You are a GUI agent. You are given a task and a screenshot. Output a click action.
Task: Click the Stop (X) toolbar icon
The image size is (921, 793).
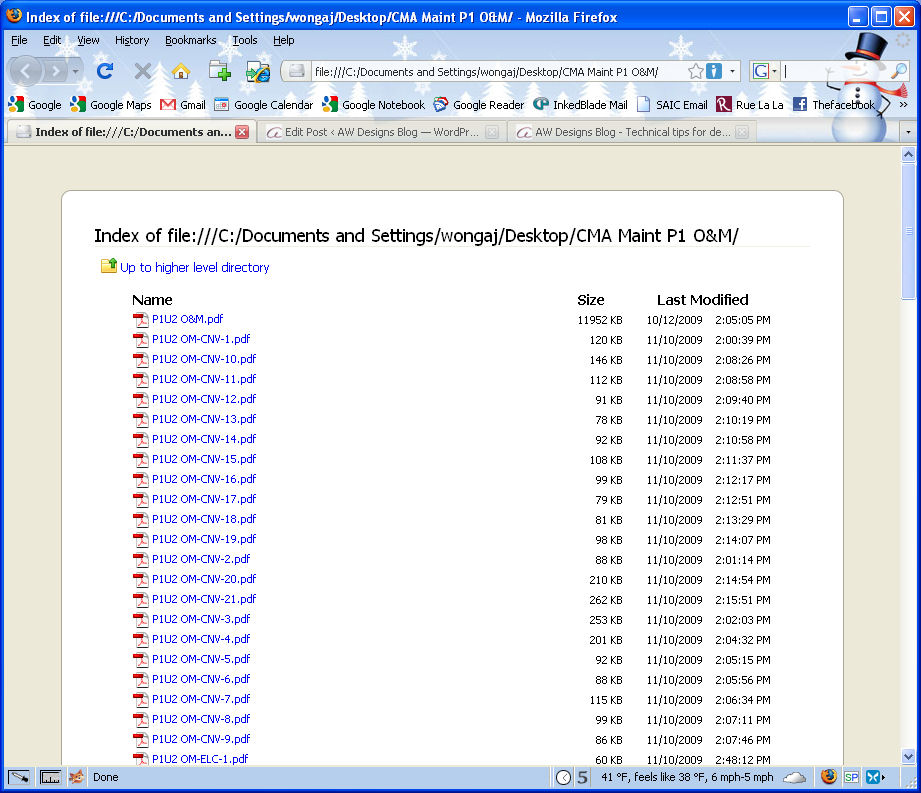coord(142,71)
